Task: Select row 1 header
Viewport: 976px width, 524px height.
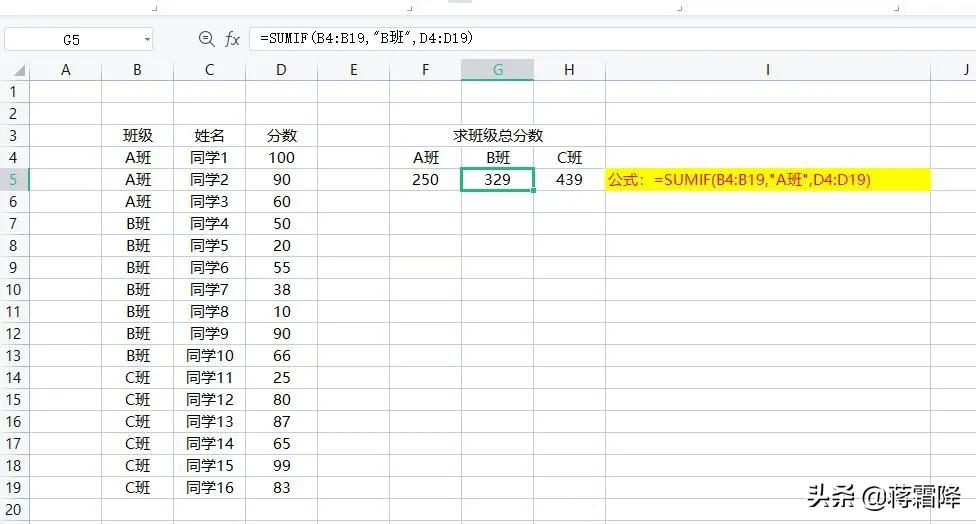Action: click(14, 91)
